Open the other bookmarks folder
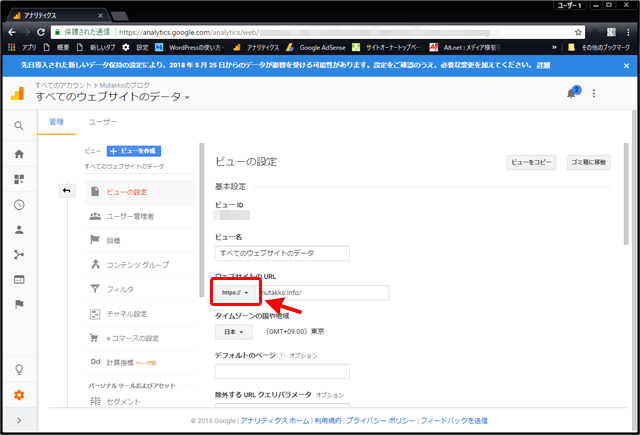Viewport: 640px width, 435px height. tap(599, 47)
